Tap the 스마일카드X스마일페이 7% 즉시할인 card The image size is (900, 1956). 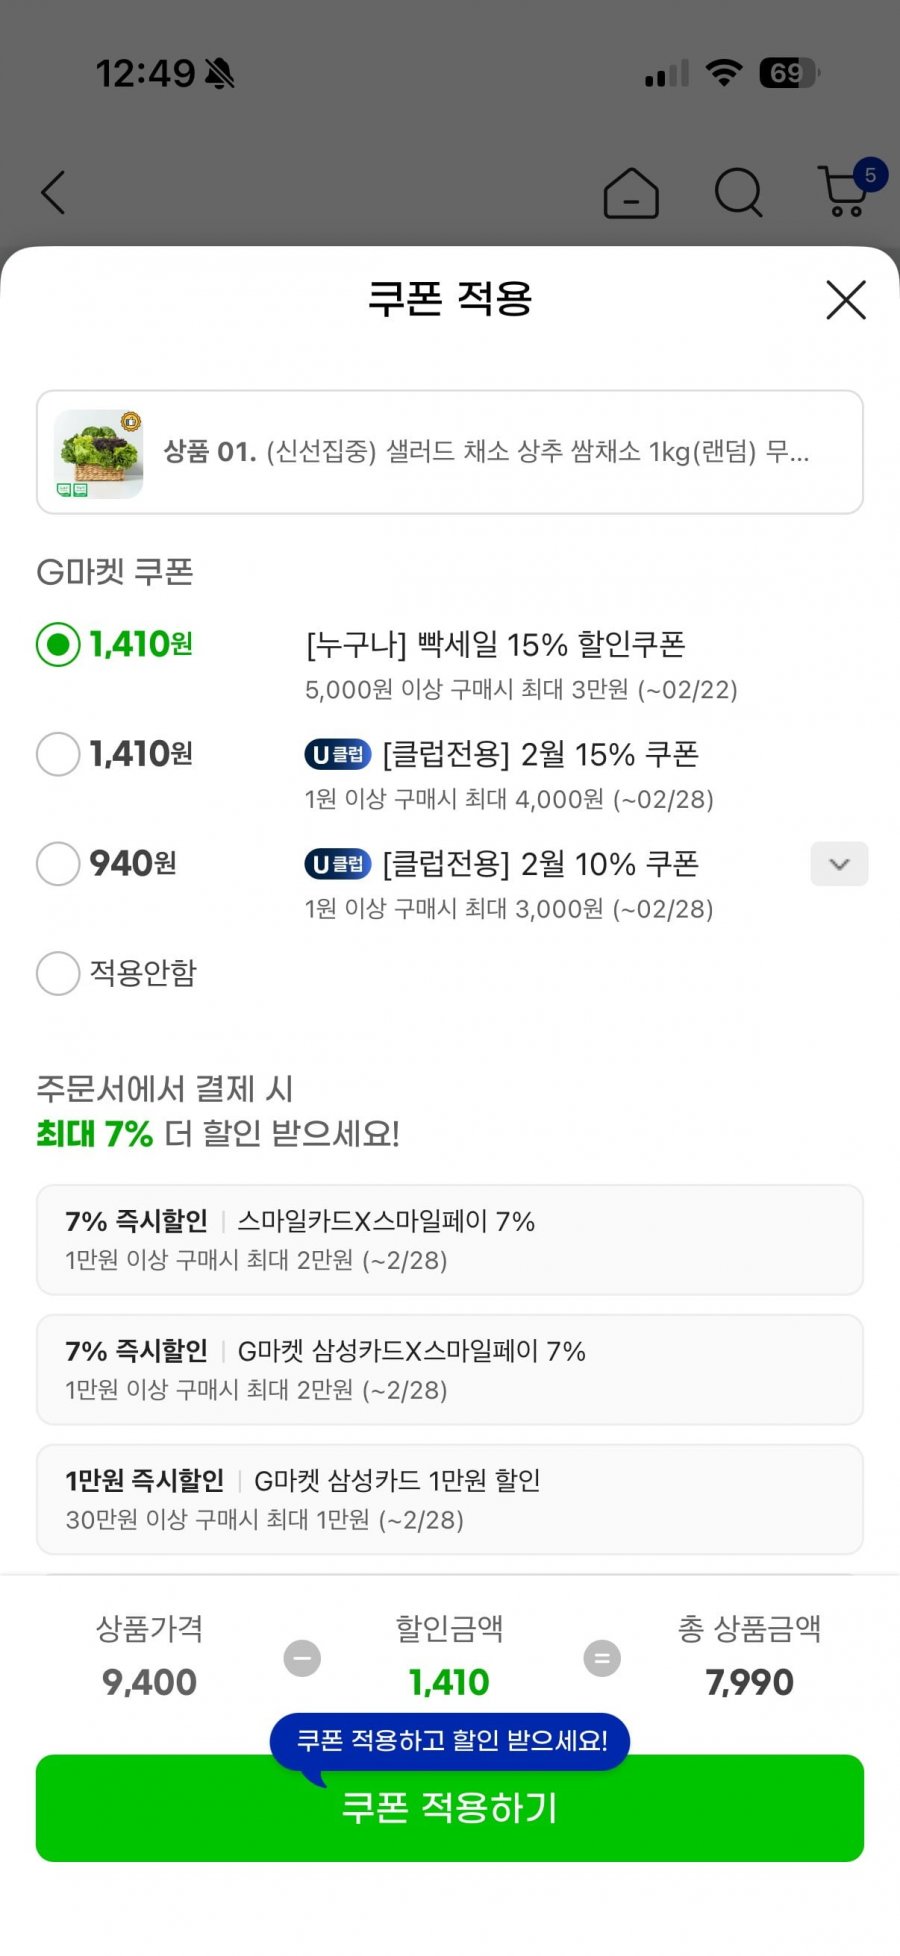(450, 1240)
